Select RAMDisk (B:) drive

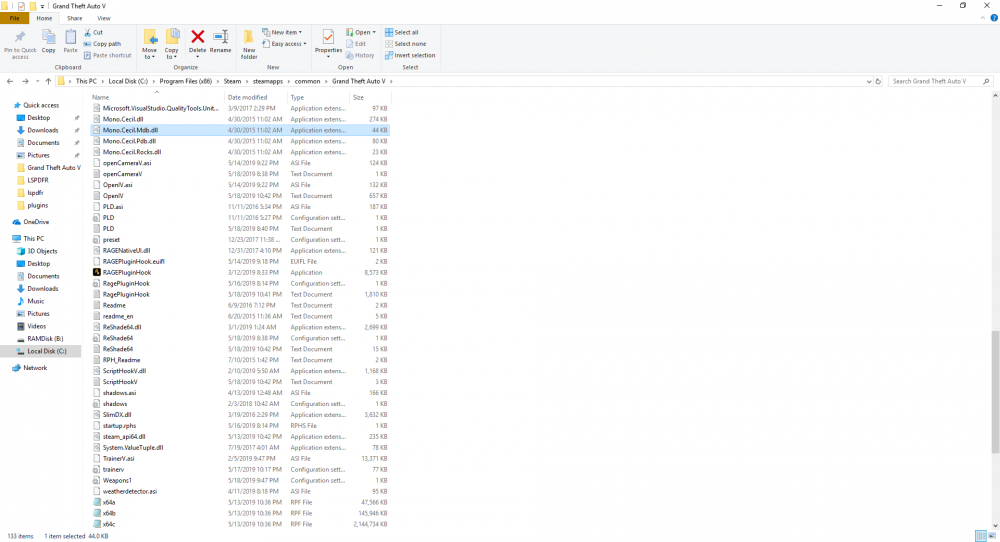click(x=45, y=339)
